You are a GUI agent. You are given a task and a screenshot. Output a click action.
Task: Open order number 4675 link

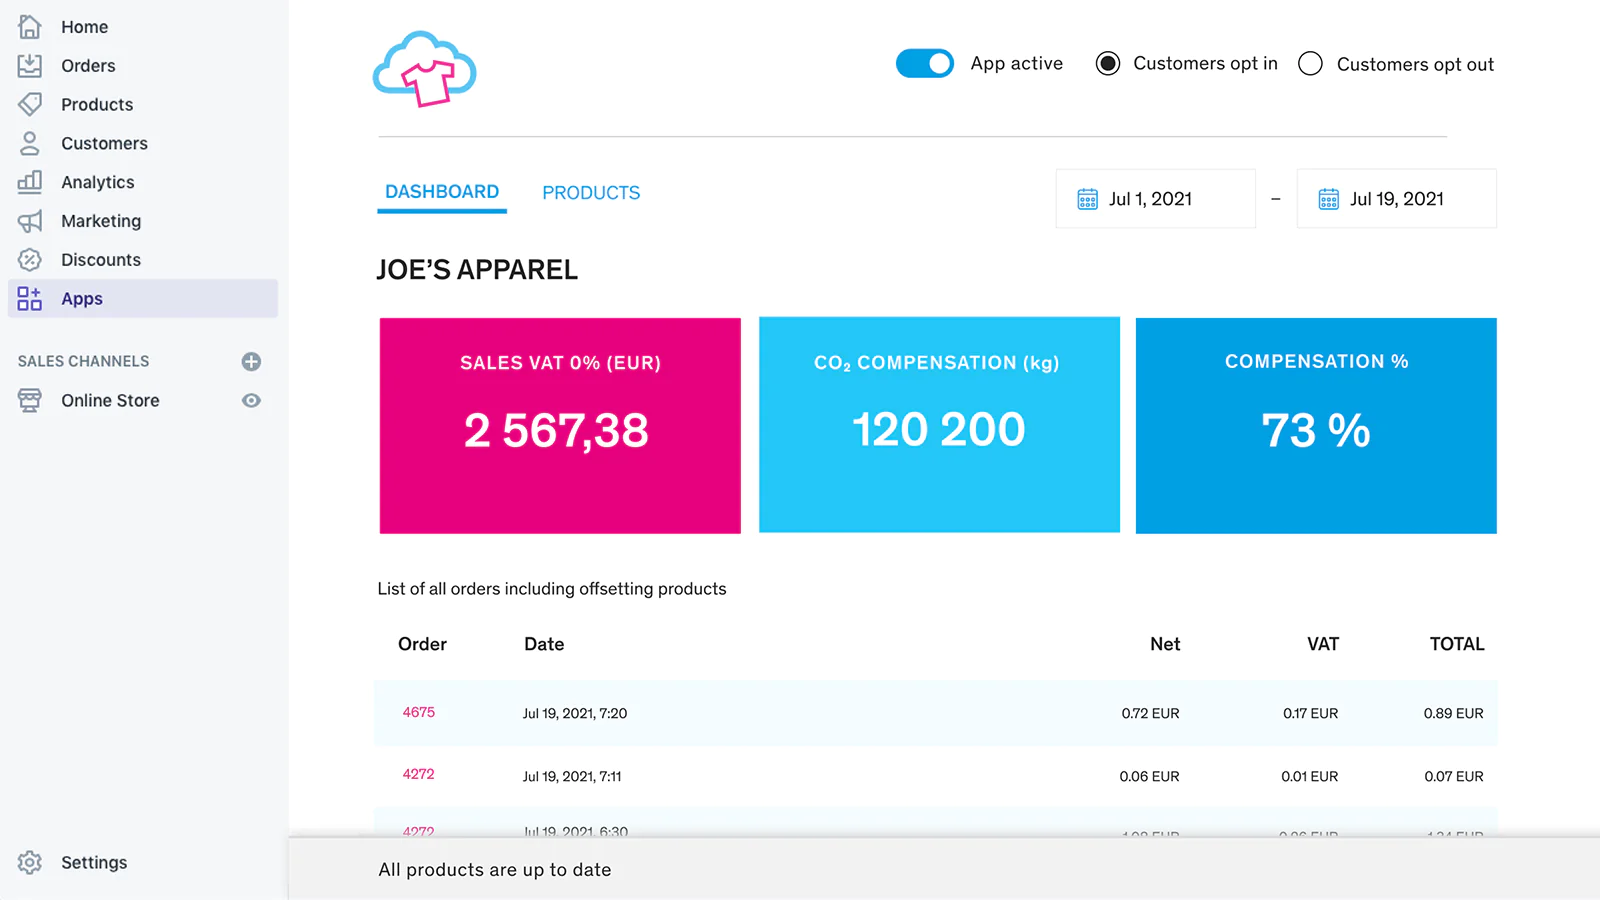click(419, 712)
